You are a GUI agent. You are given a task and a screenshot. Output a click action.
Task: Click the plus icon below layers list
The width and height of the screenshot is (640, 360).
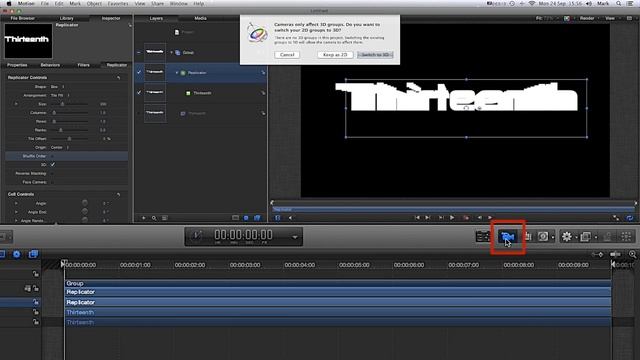144,218
